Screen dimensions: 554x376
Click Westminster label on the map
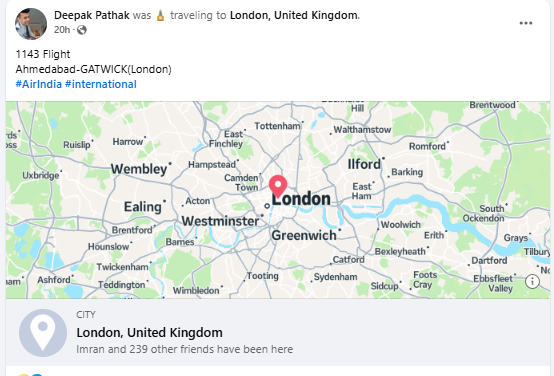coord(220,221)
